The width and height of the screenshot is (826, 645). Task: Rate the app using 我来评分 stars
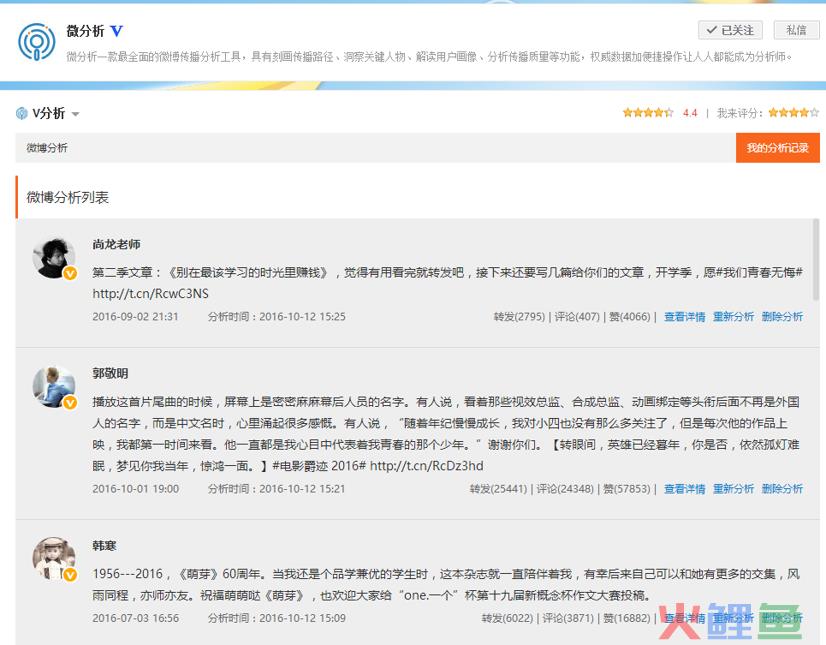[x=793, y=112]
